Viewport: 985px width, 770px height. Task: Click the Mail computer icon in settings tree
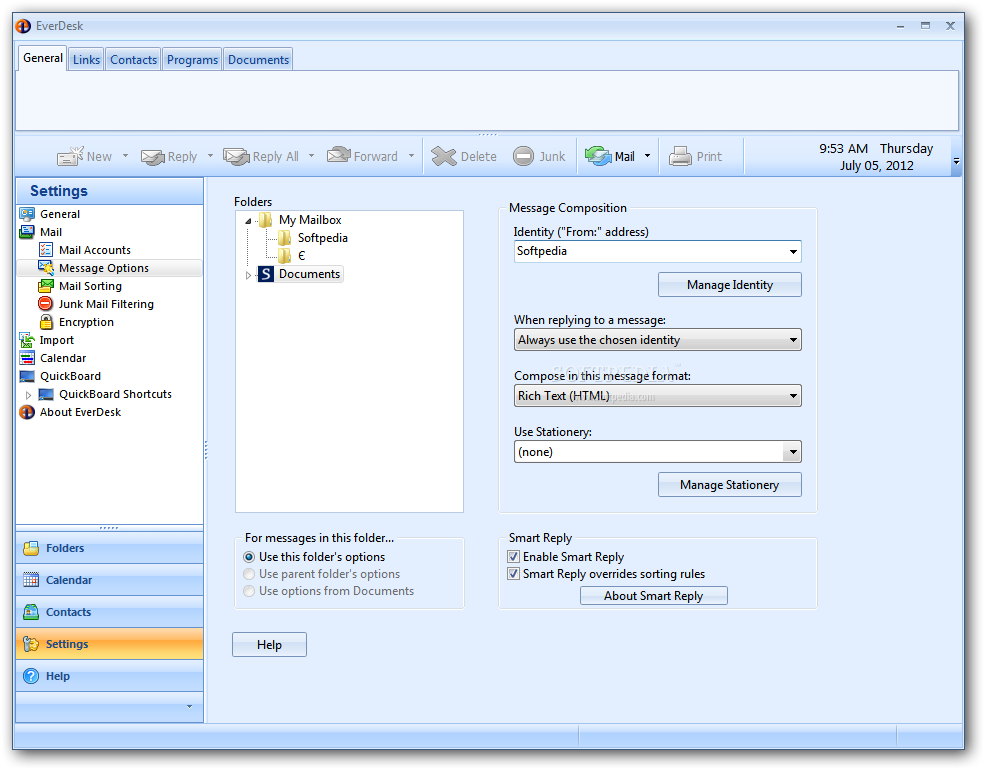coord(27,232)
